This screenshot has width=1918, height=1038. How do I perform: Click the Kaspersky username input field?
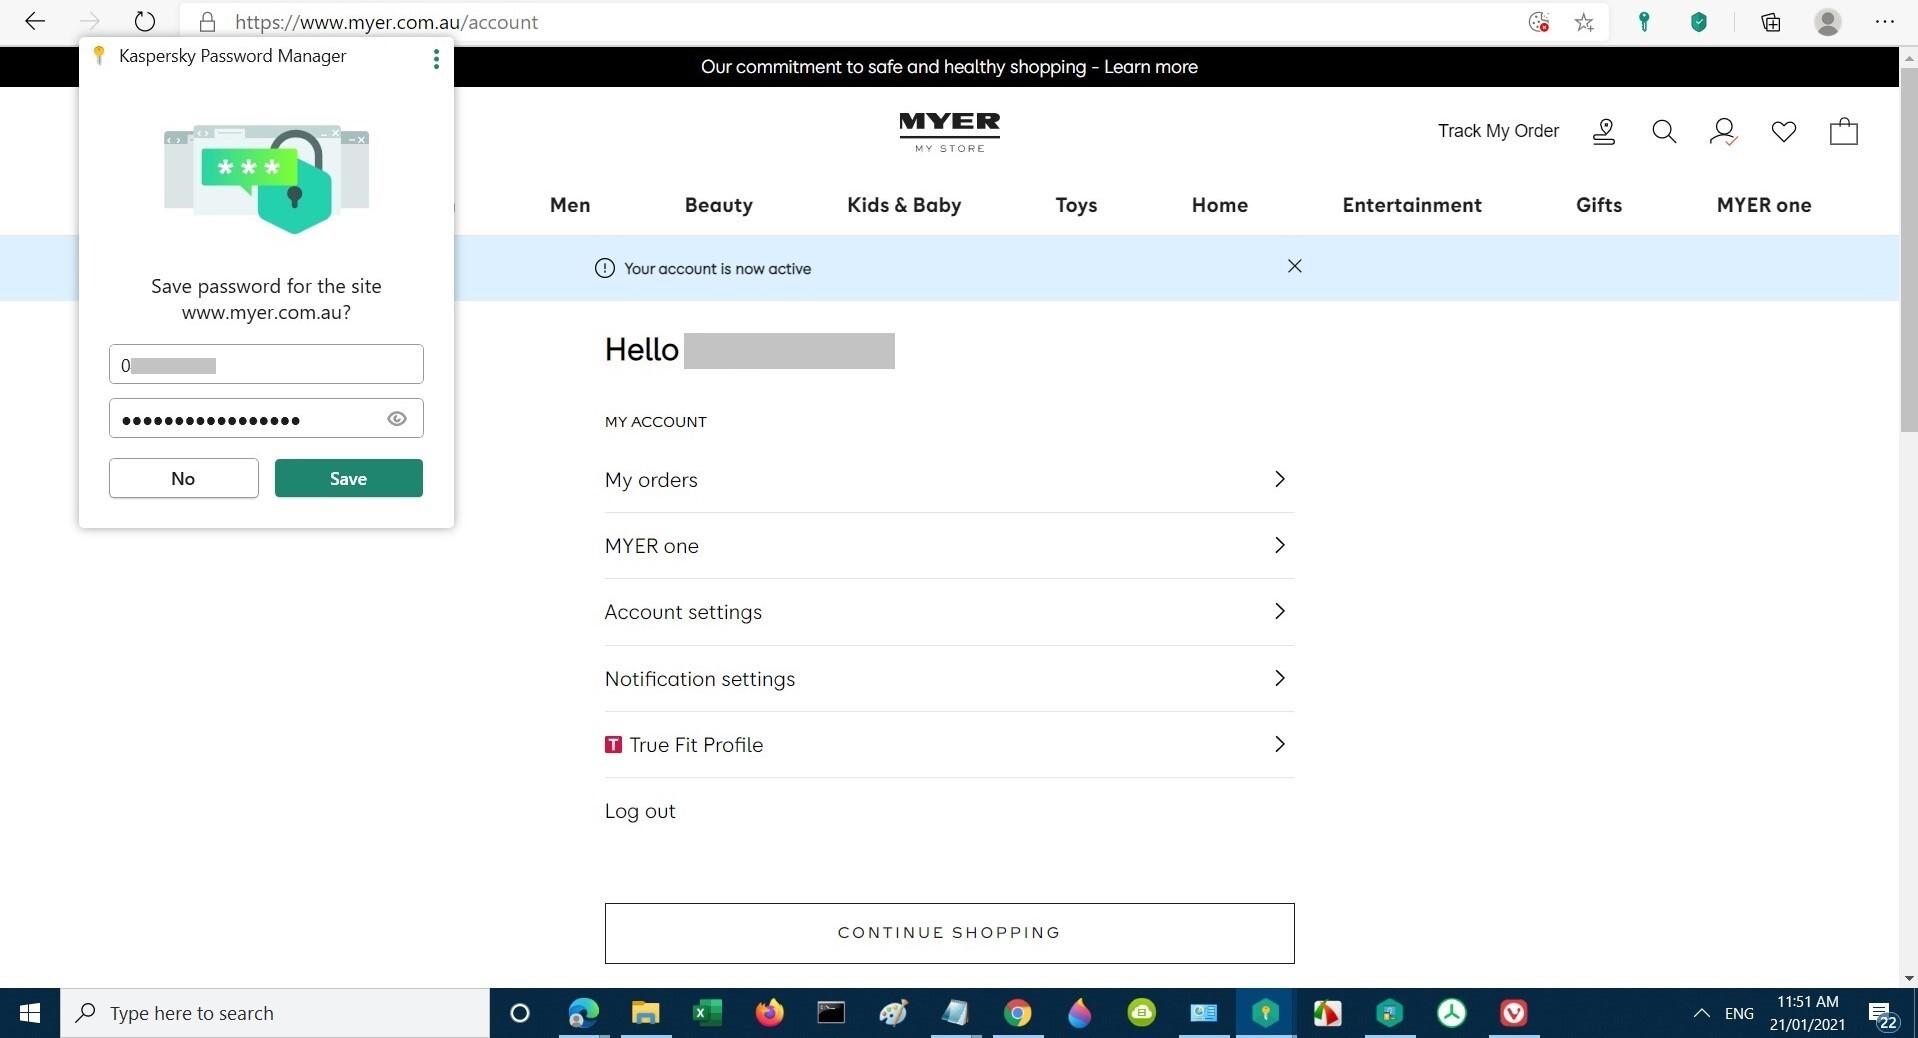point(266,364)
